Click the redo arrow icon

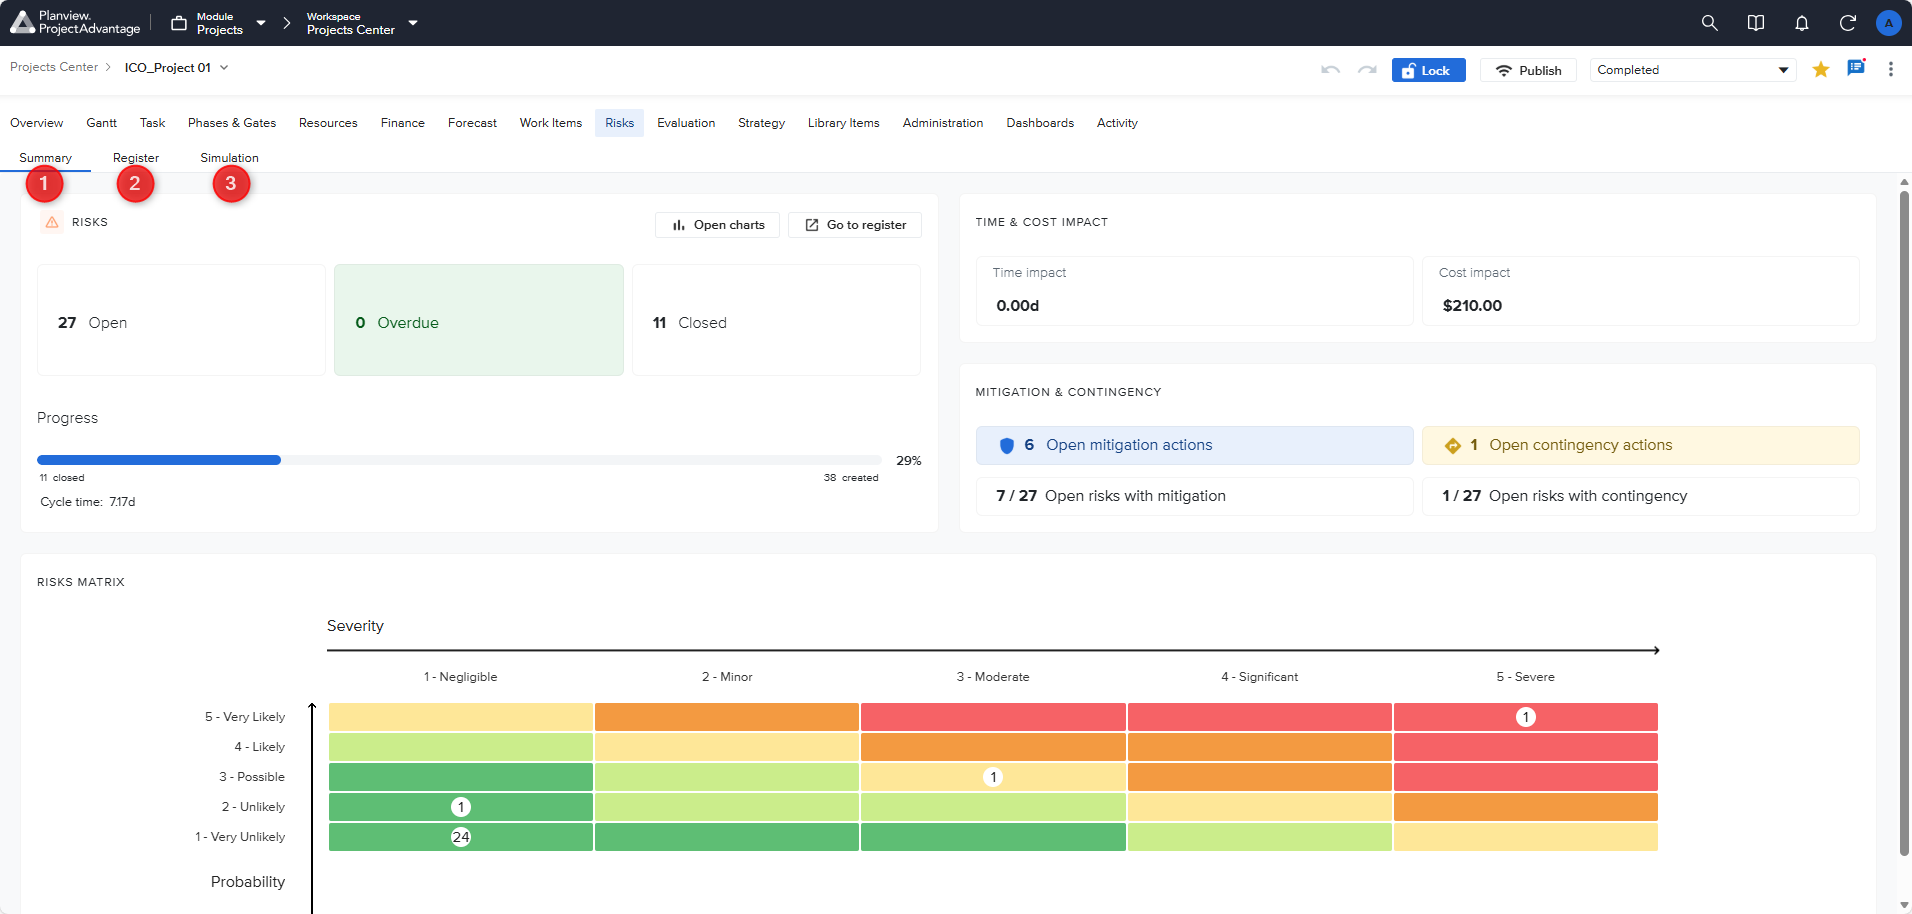point(1367,70)
